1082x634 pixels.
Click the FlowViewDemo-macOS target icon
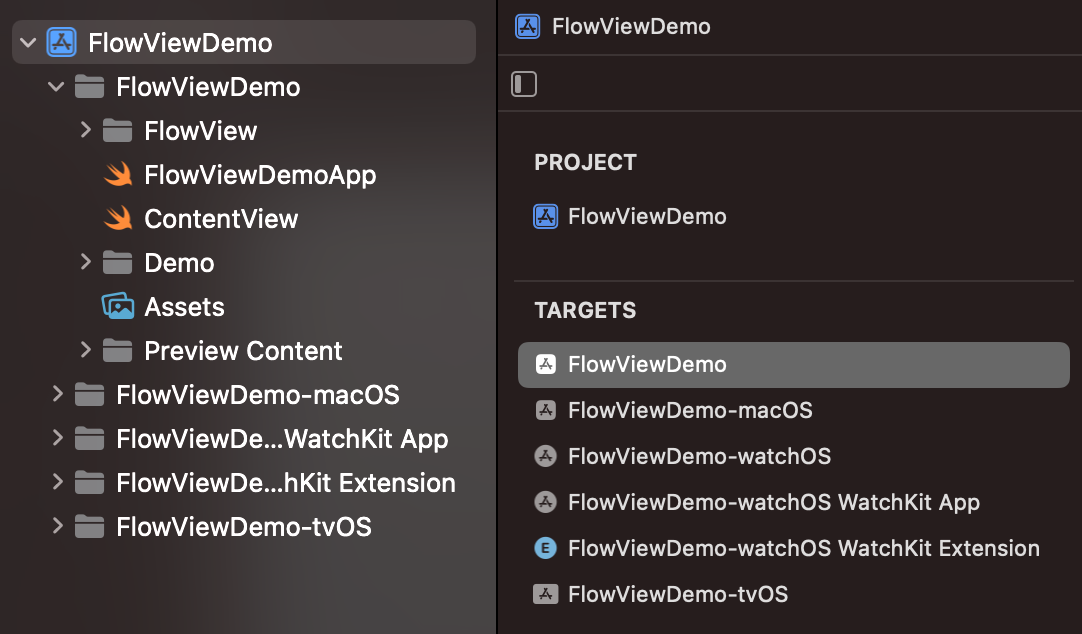point(545,410)
